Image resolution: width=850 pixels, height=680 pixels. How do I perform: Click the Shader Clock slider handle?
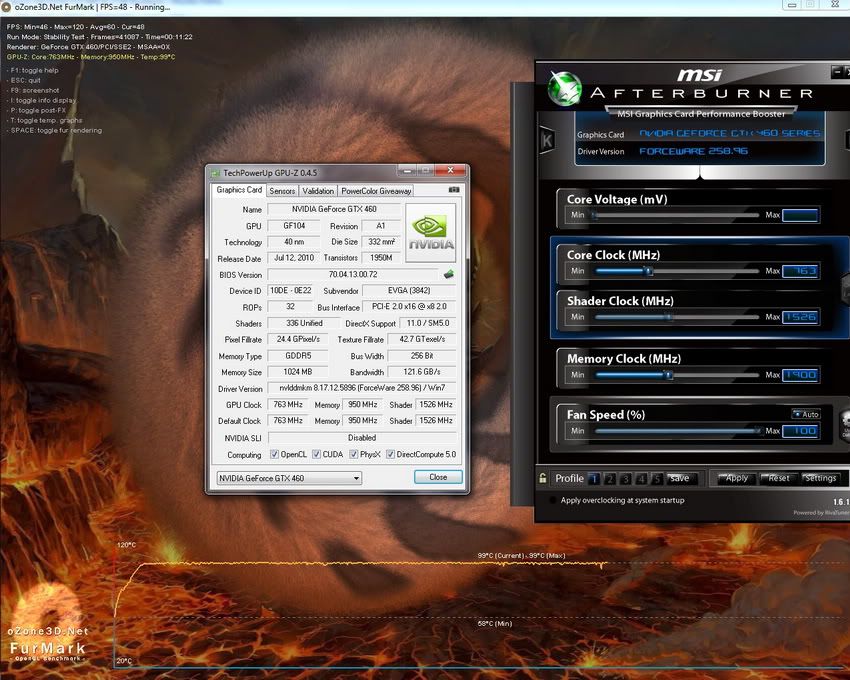pos(670,317)
